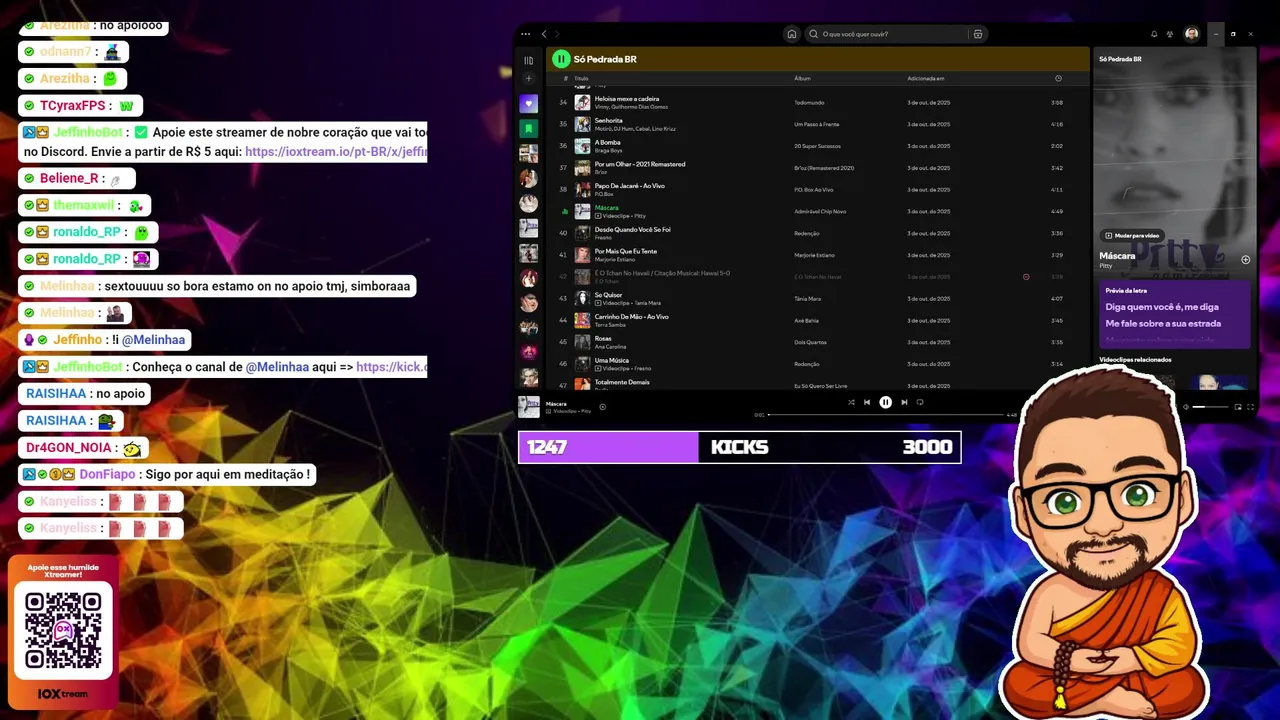The image size is (1280, 720).
Task: Add Máscara via plus in right panel
Action: coord(1246,259)
